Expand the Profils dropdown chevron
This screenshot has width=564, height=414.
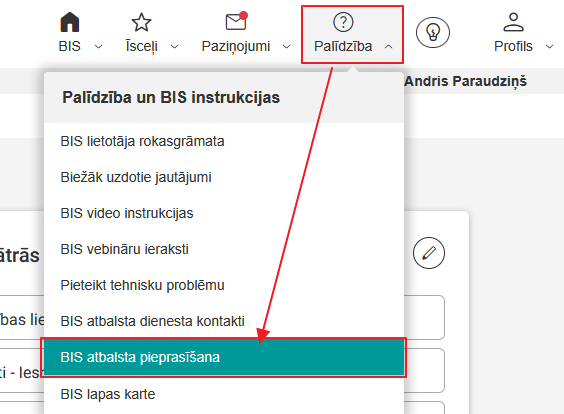(x=549, y=46)
